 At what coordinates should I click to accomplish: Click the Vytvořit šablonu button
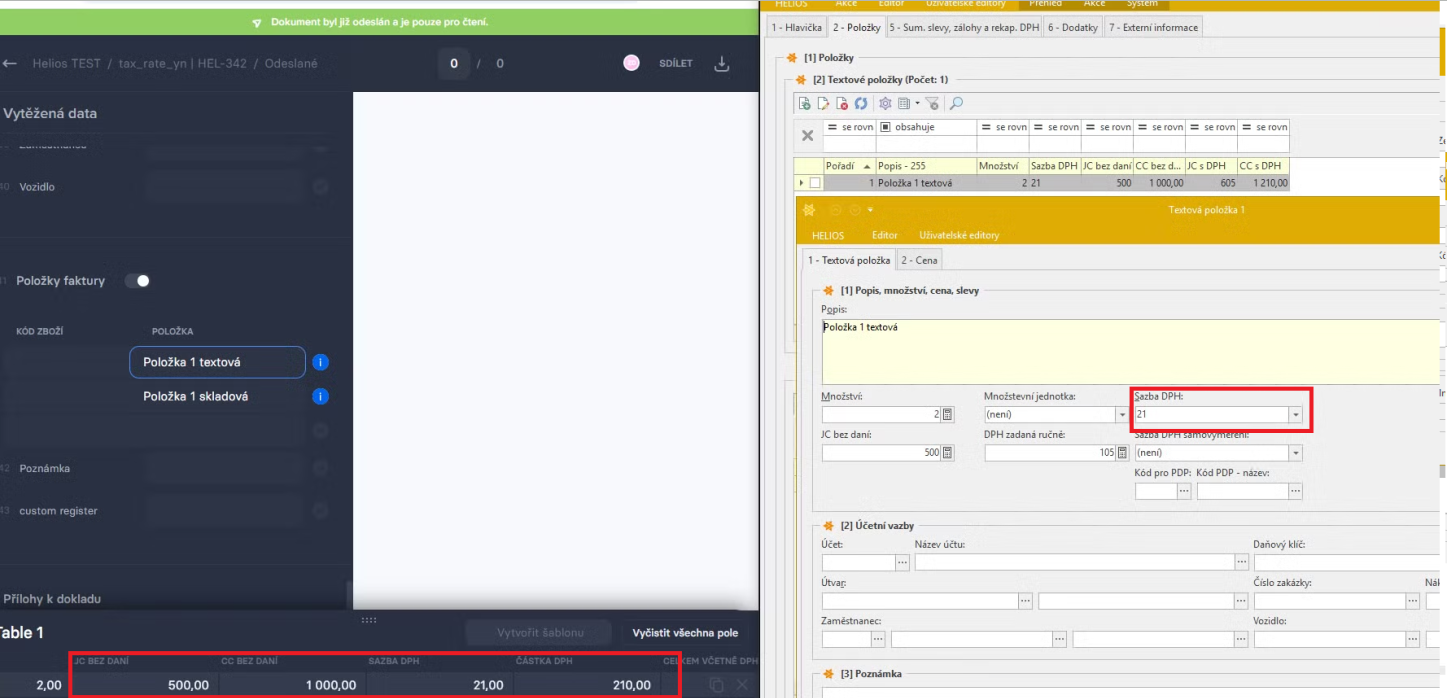pyautogui.click(x=540, y=633)
